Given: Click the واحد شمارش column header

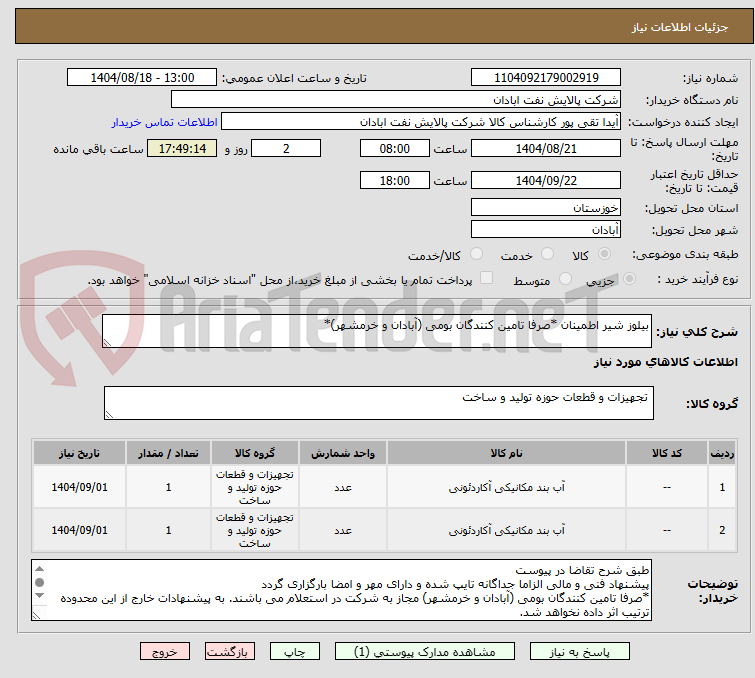Looking at the screenshot, I should [x=343, y=453].
